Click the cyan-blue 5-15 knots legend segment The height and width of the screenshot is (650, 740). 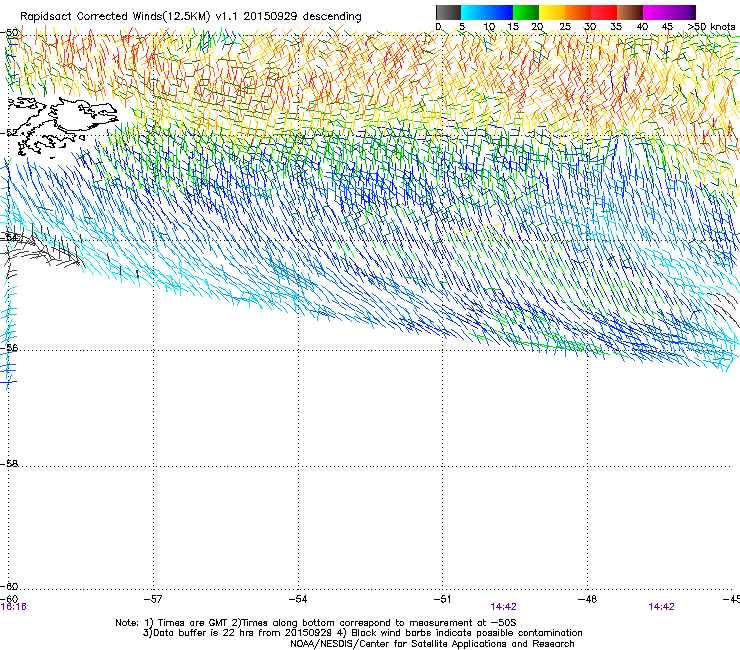(x=487, y=12)
